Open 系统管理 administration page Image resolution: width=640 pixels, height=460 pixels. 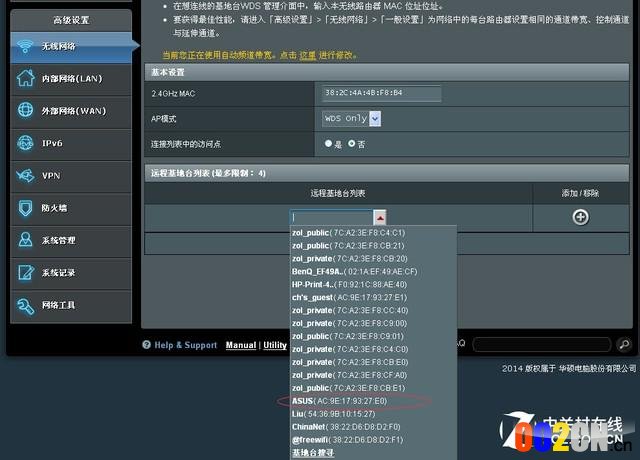tap(71, 240)
